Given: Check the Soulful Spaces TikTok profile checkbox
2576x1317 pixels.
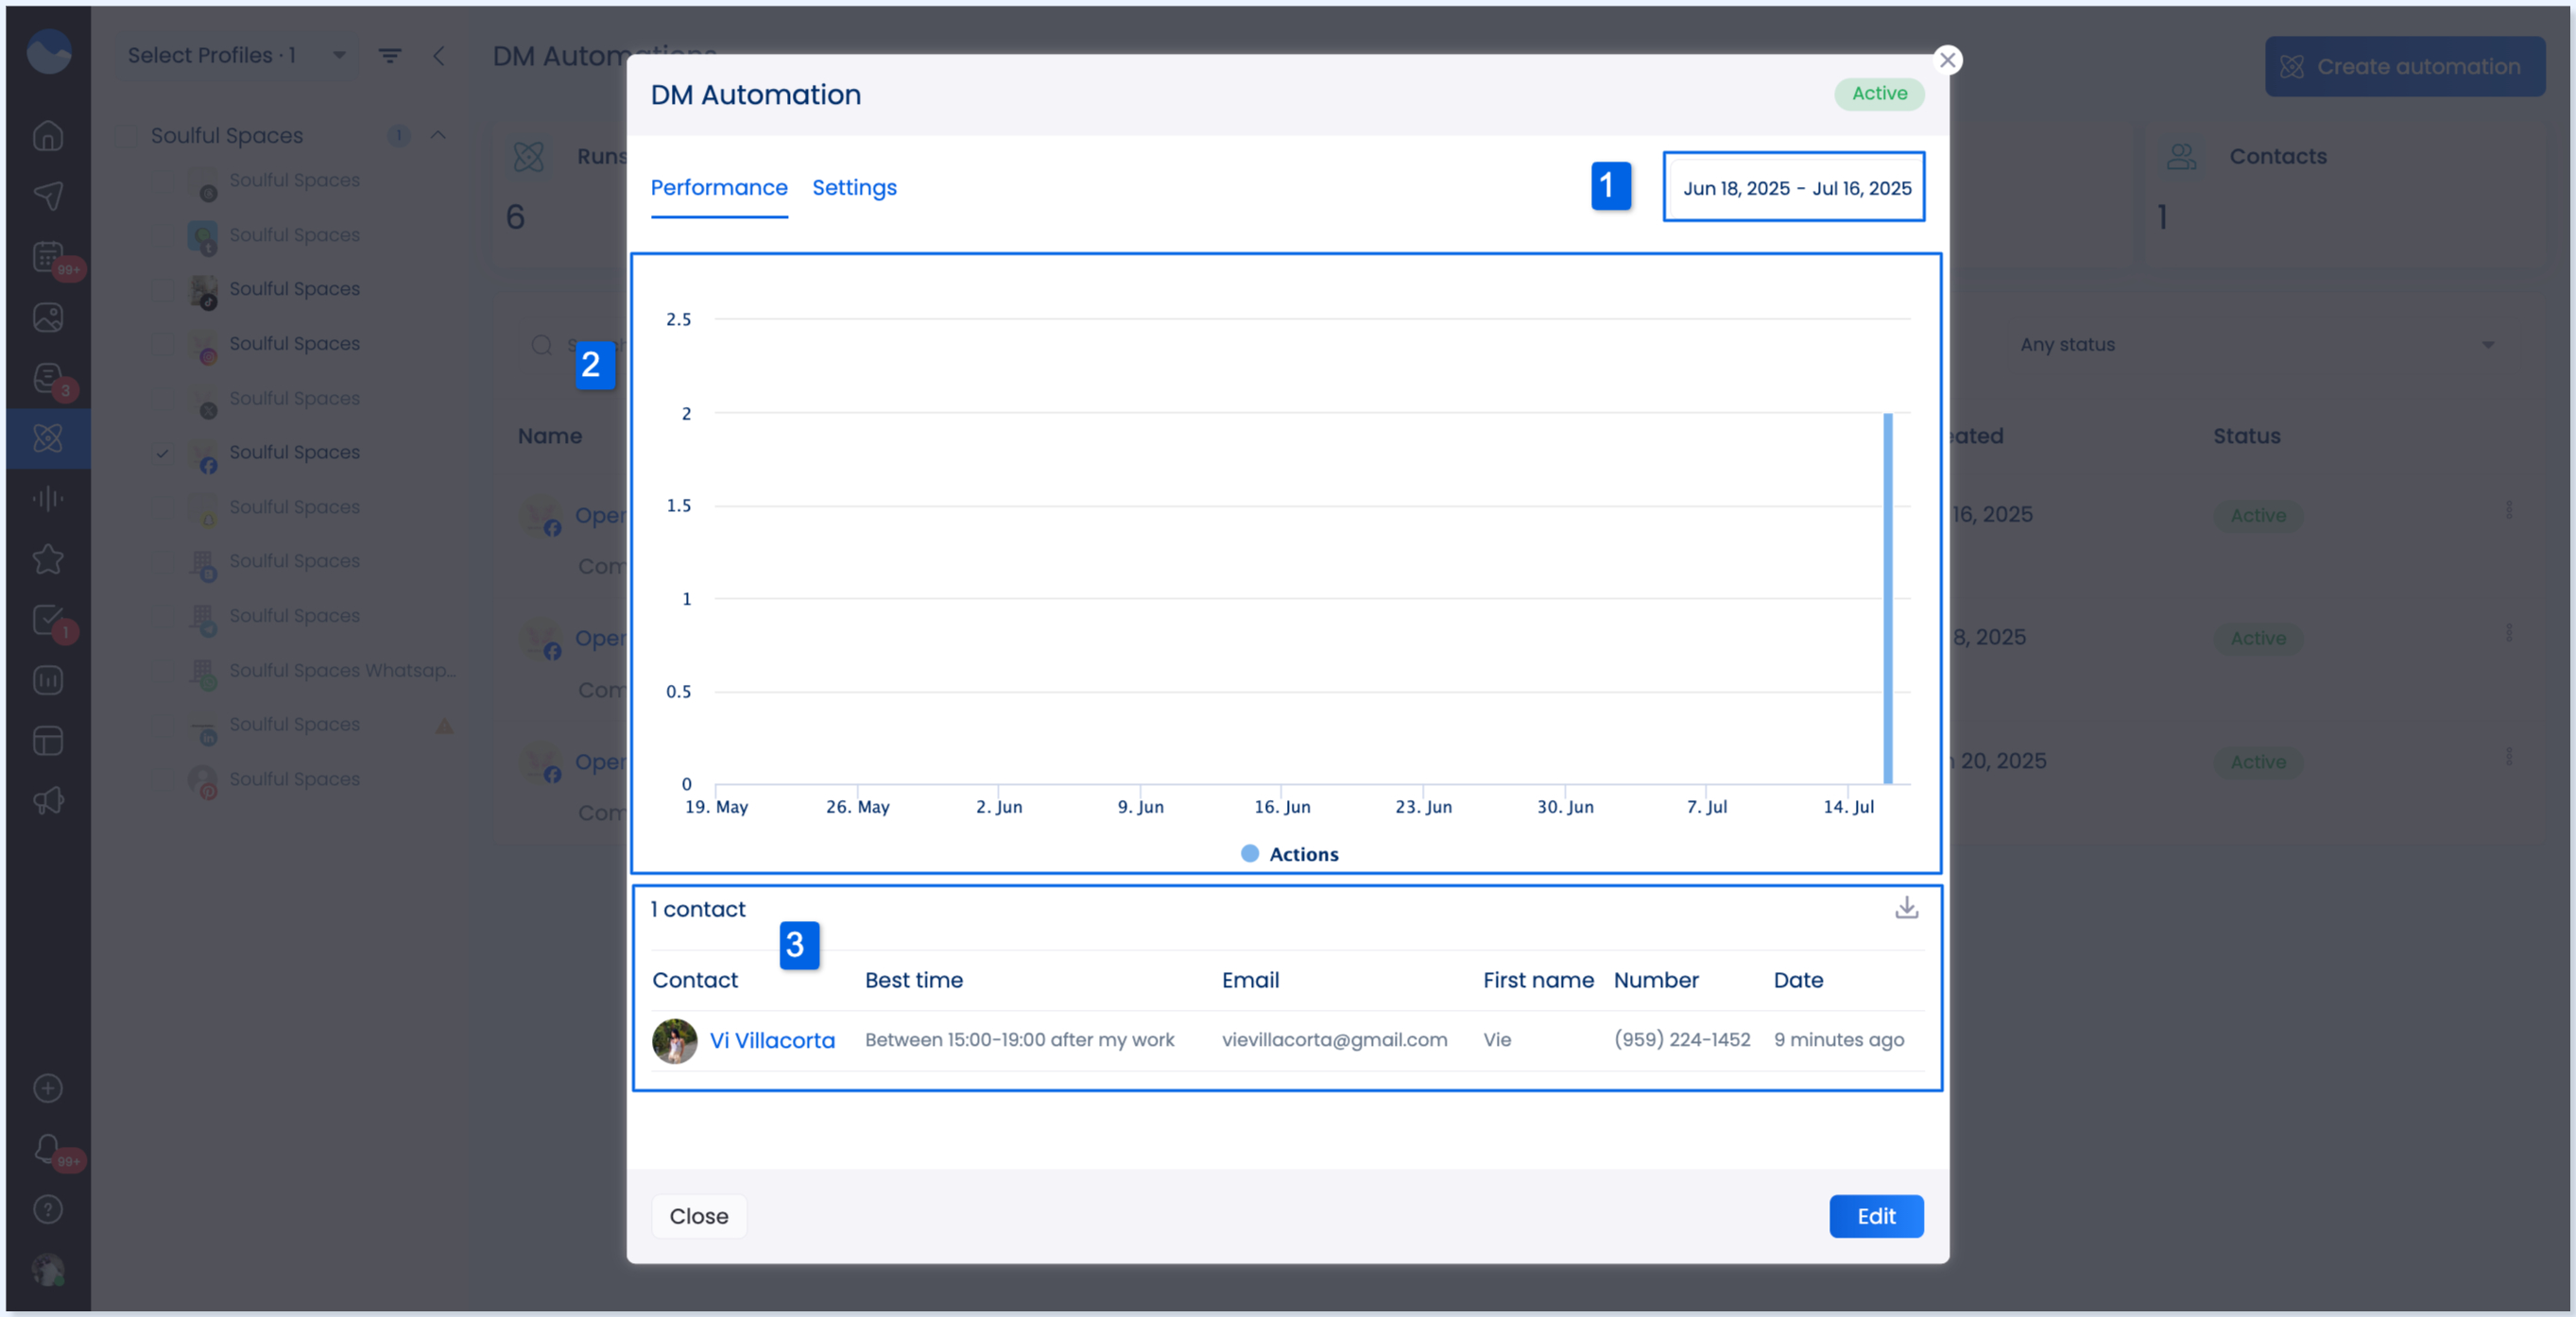Looking at the screenshot, I should (x=162, y=289).
